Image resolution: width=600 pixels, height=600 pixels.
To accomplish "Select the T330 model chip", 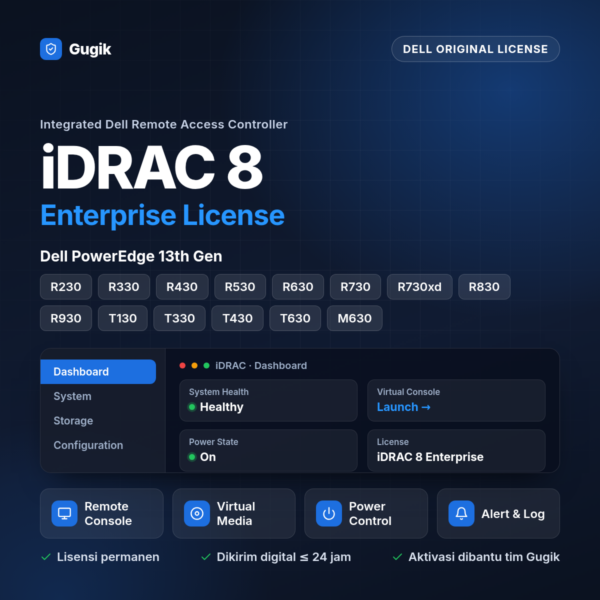I will tap(179, 318).
